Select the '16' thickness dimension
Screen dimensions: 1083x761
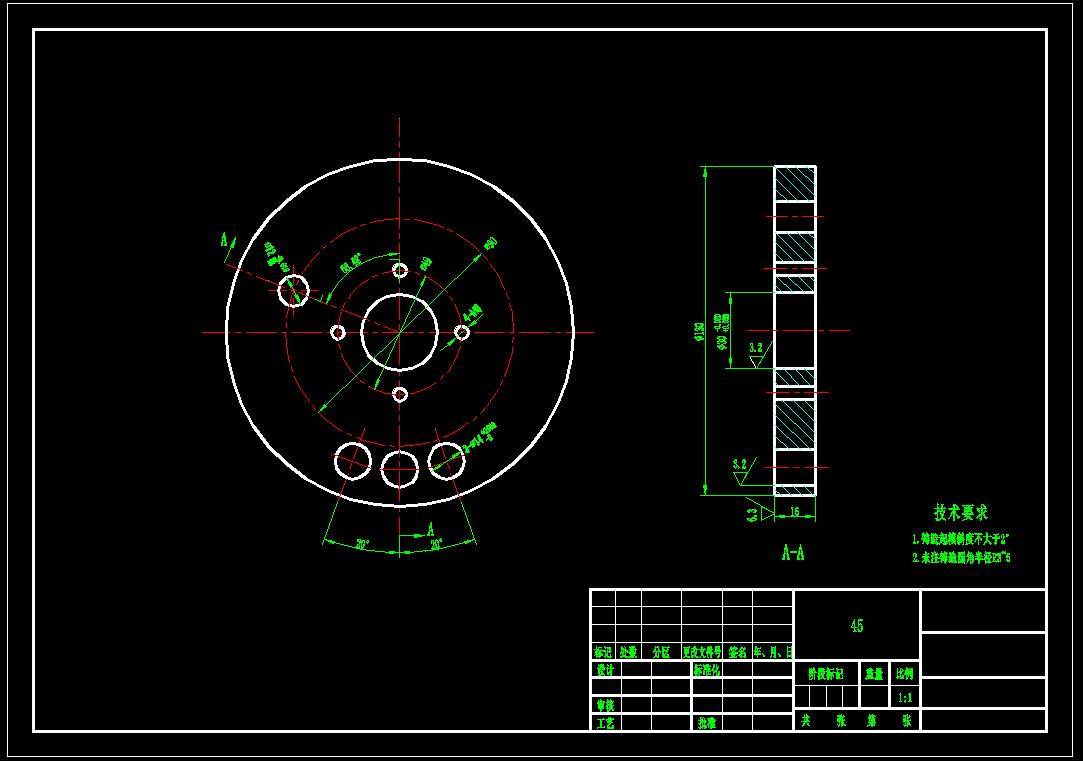pyautogui.click(x=794, y=512)
